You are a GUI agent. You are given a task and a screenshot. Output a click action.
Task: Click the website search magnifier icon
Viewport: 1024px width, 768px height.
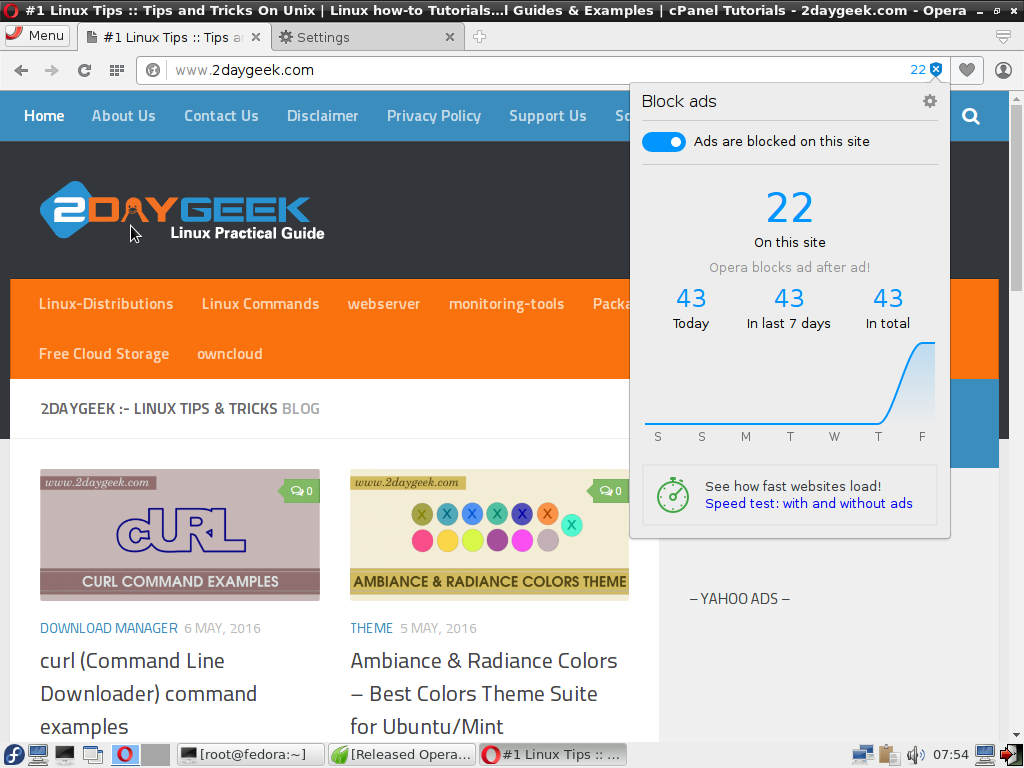pyautogui.click(x=971, y=116)
